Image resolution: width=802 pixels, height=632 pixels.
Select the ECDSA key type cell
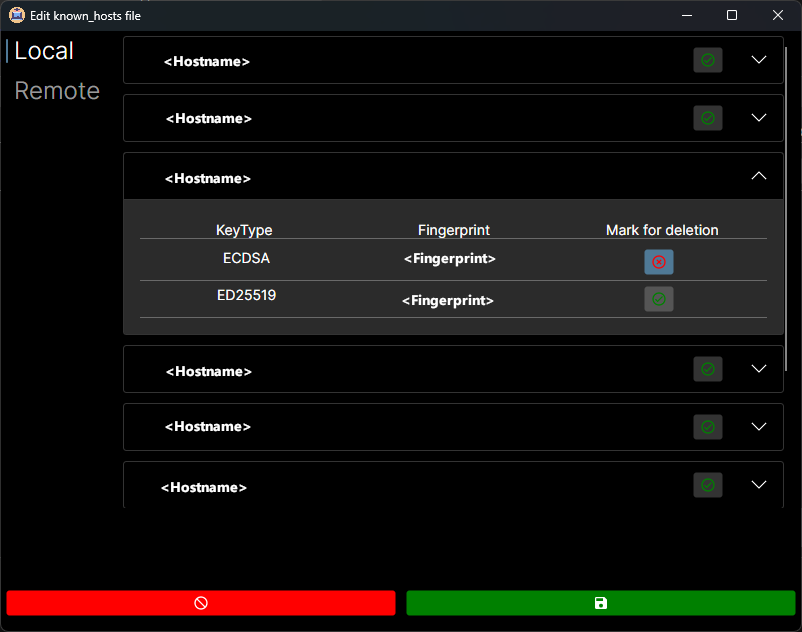tap(246, 258)
